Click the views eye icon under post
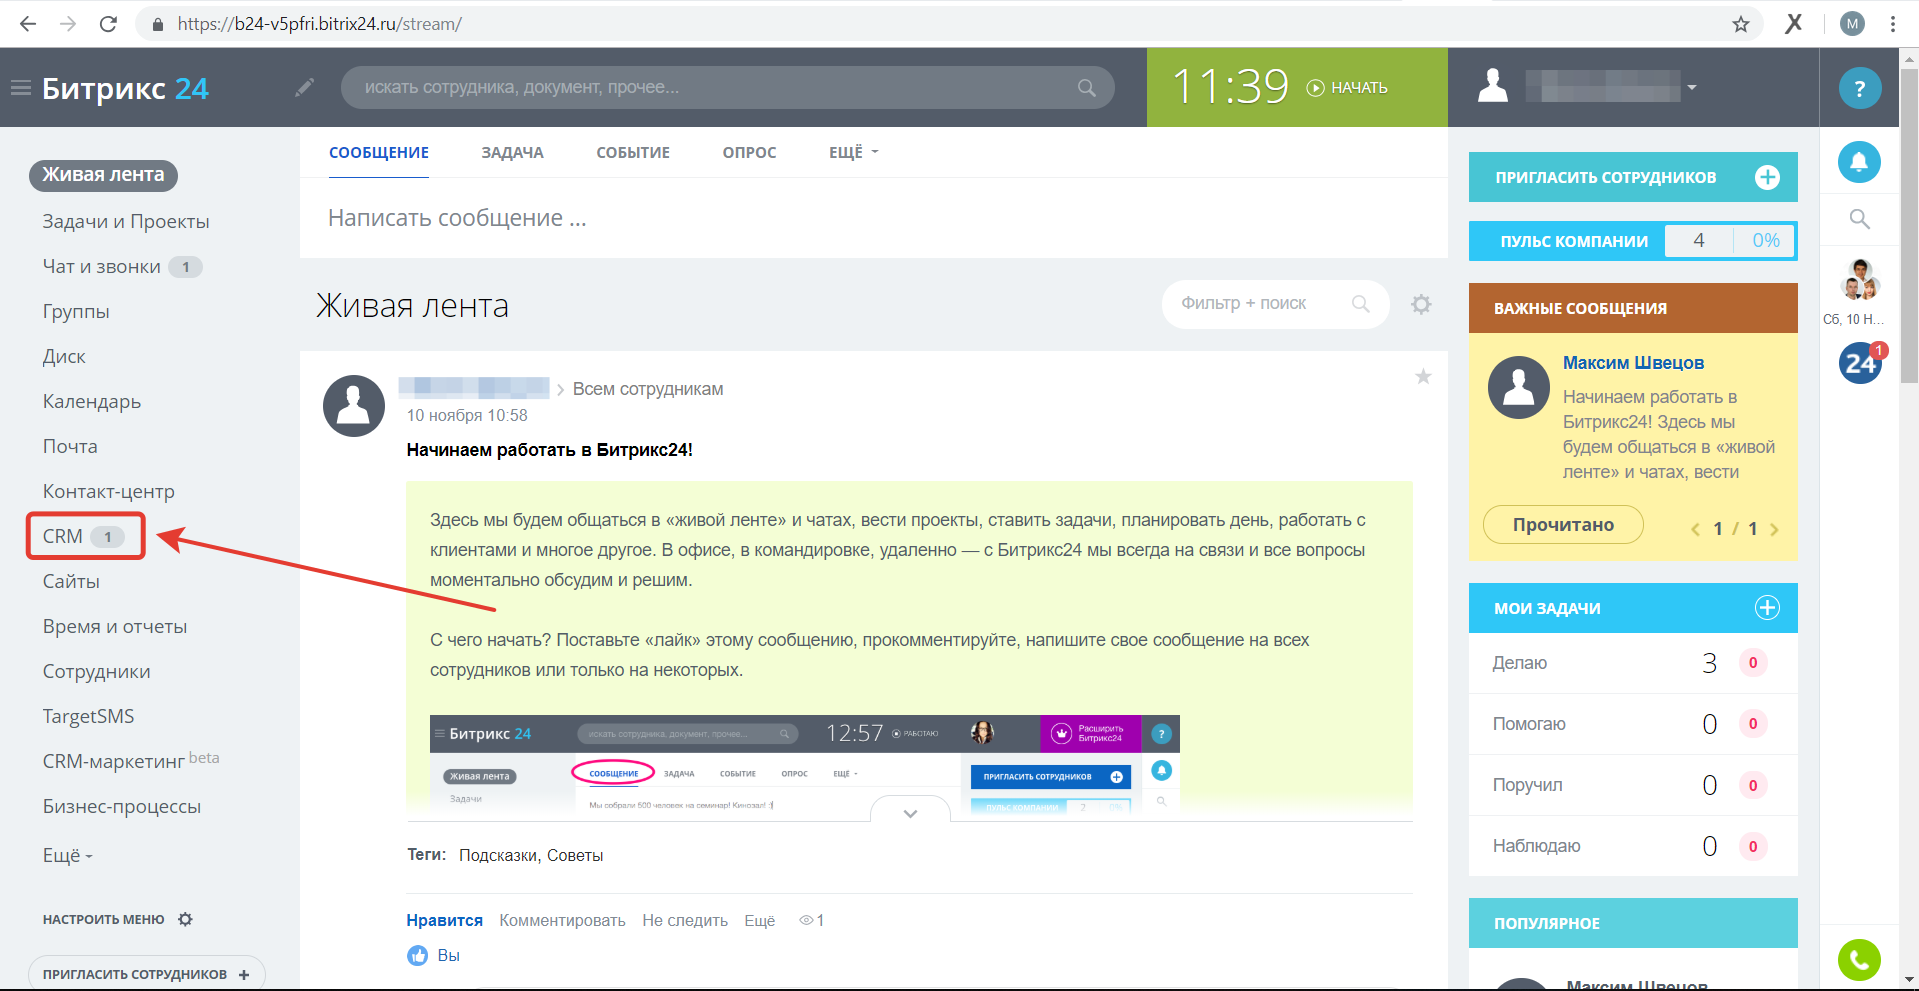The height and width of the screenshot is (991, 1919). pyautogui.click(x=806, y=920)
